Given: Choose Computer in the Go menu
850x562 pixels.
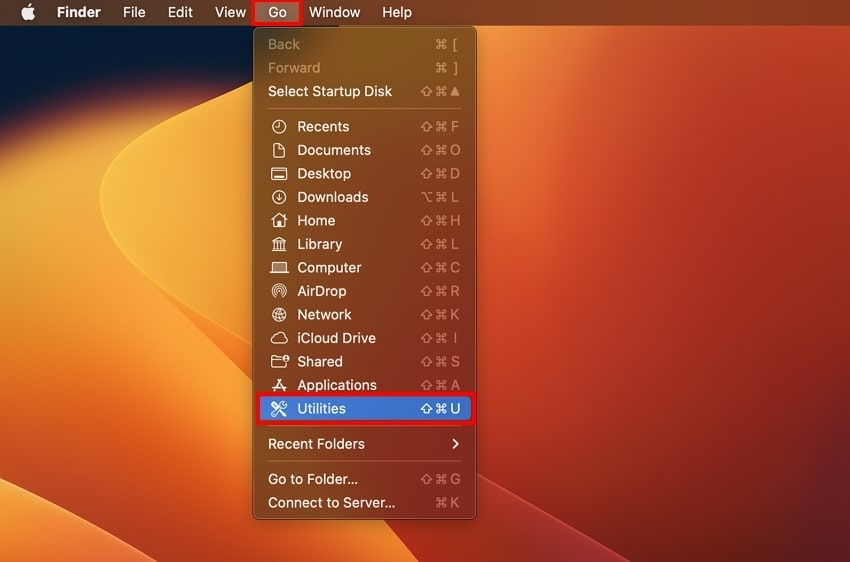Looking at the screenshot, I should [364, 268].
